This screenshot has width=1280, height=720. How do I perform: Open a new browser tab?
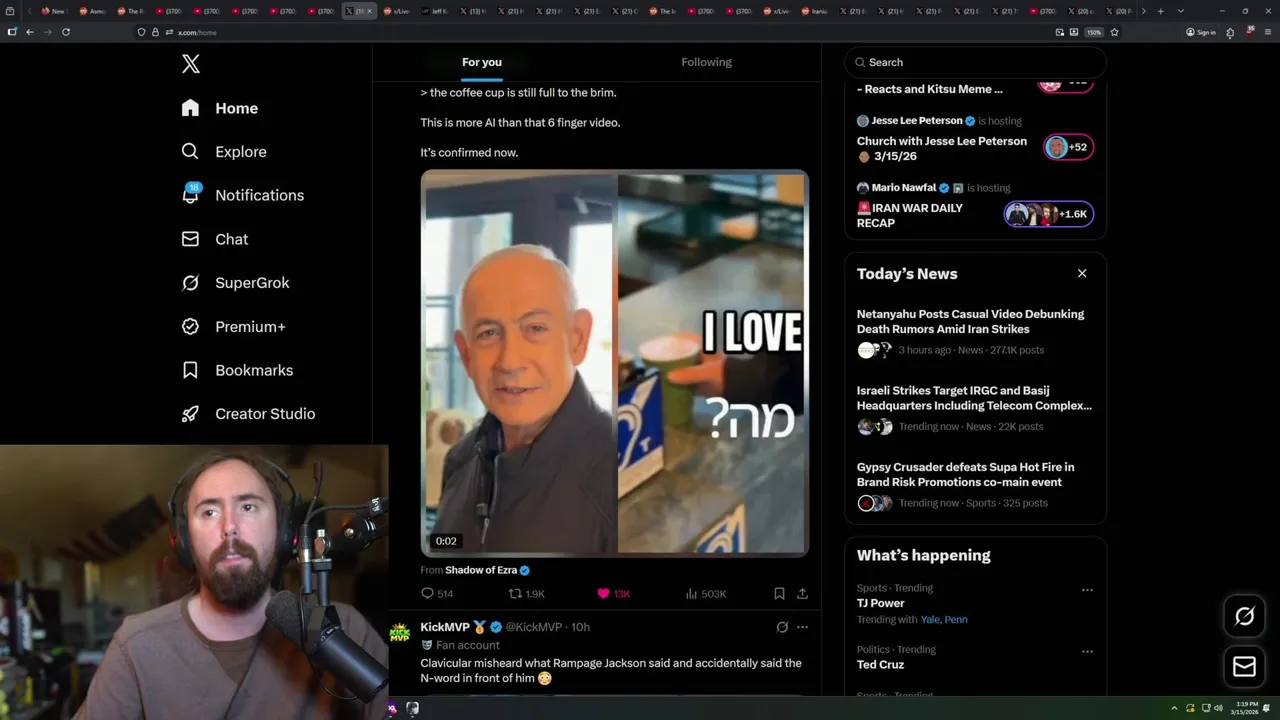coord(1160,11)
